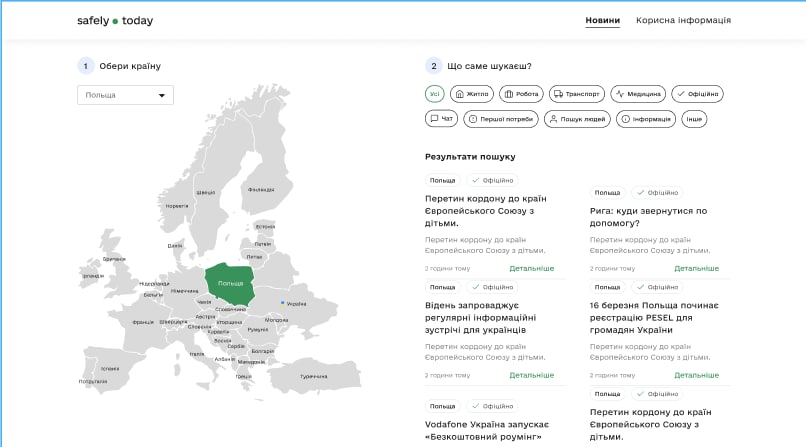Filter results by Транспорт
Image resolution: width=806 pixels, height=447 pixels.
577,94
